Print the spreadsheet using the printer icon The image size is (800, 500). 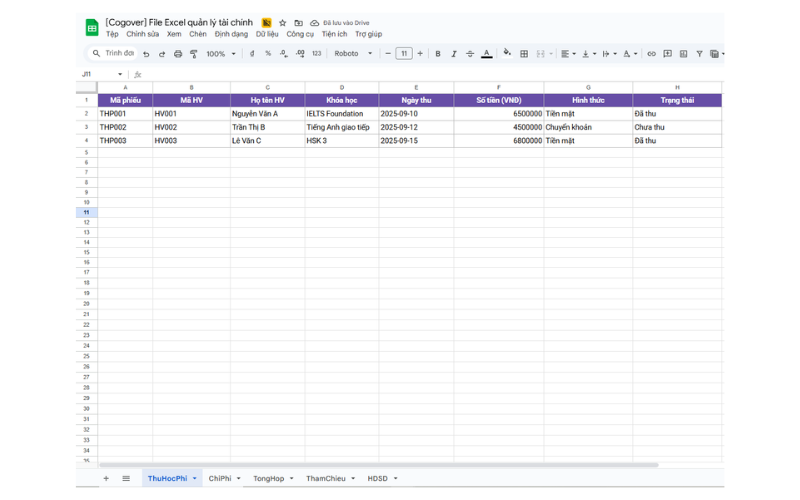point(178,54)
